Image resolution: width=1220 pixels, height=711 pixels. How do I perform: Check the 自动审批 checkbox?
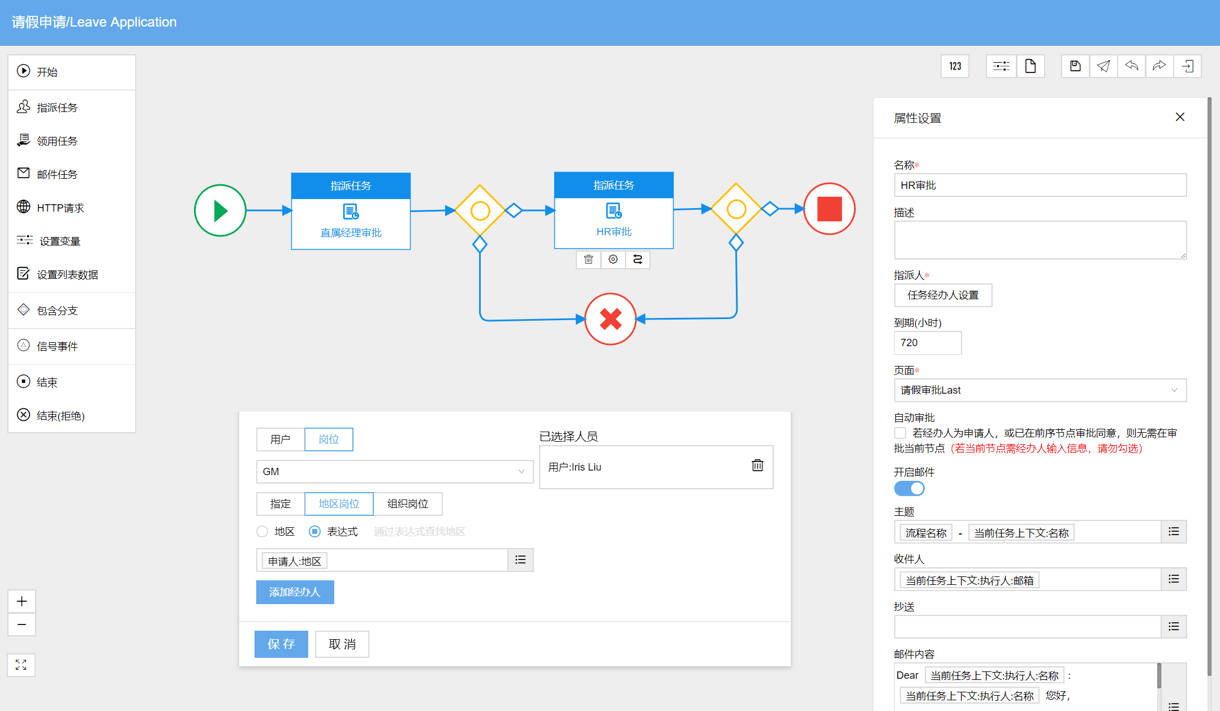[x=900, y=433]
